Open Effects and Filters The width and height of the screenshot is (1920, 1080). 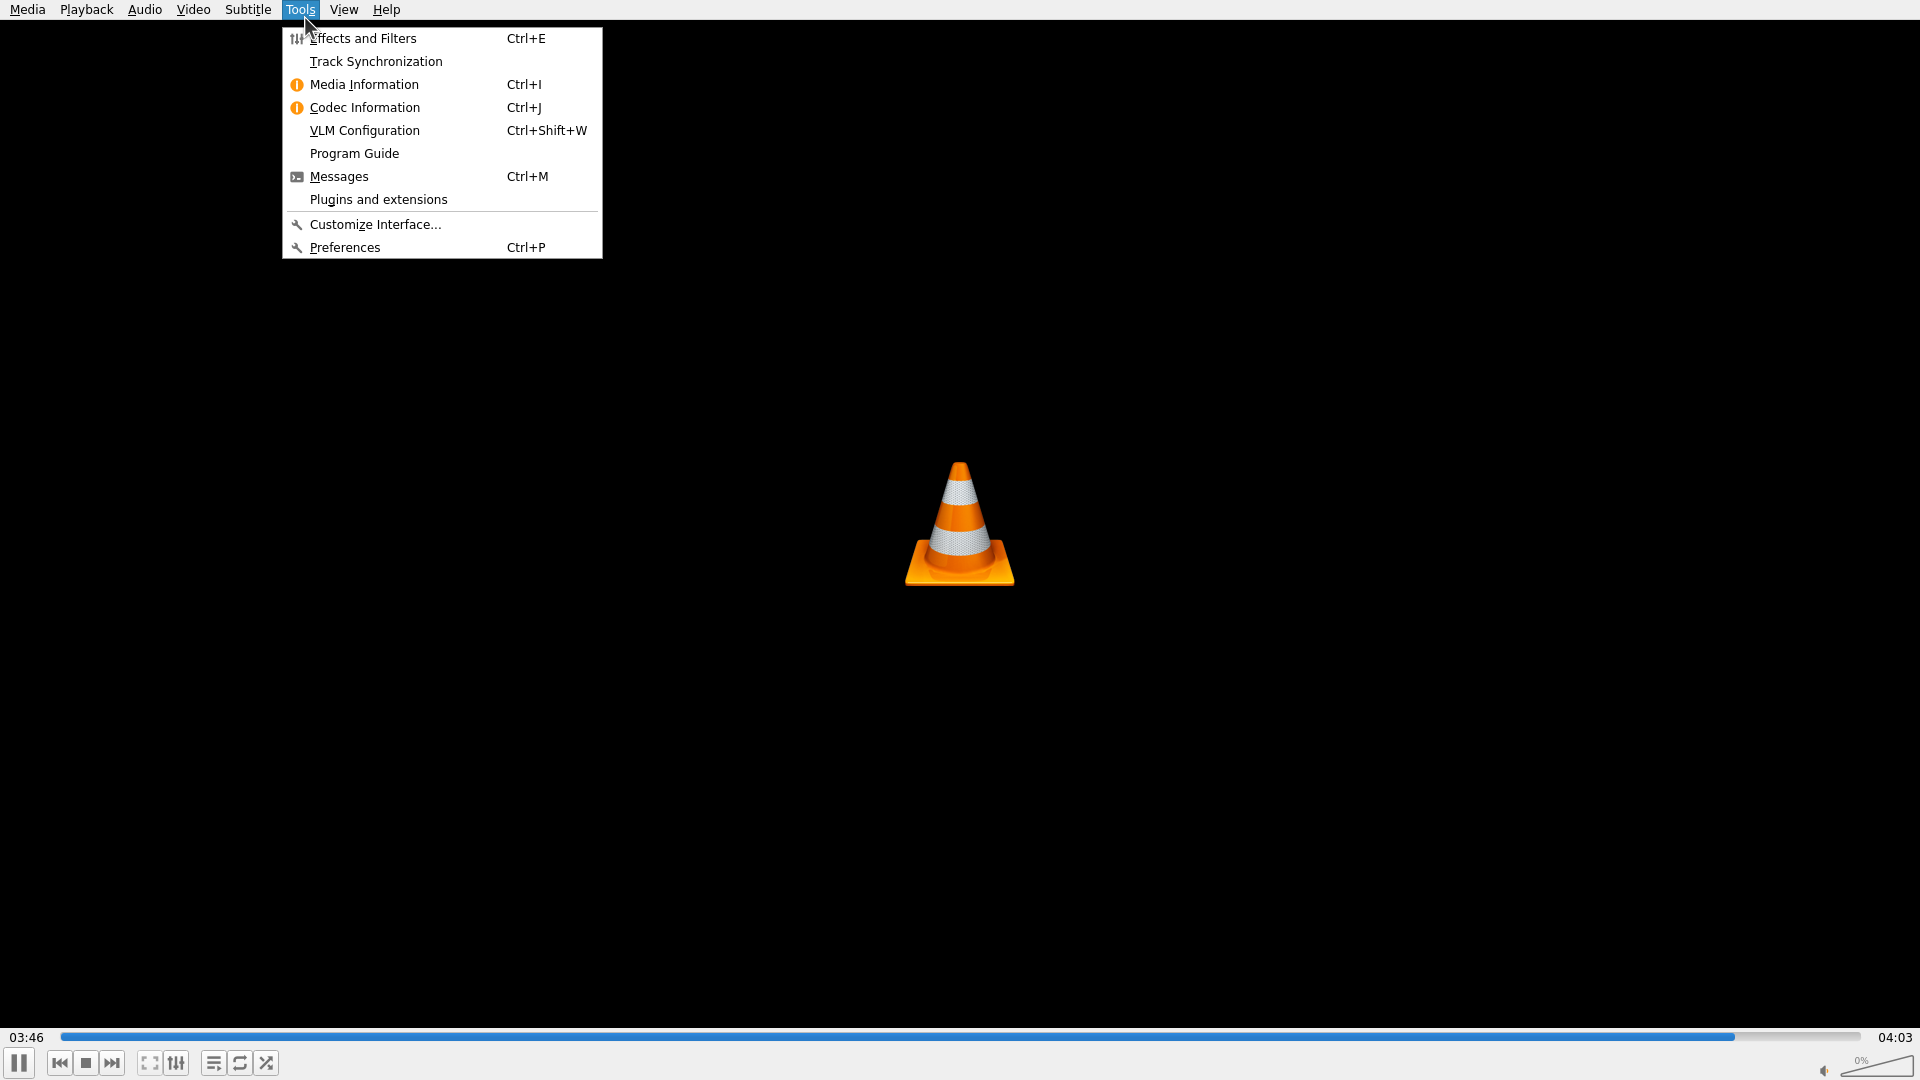click(363, 39)
